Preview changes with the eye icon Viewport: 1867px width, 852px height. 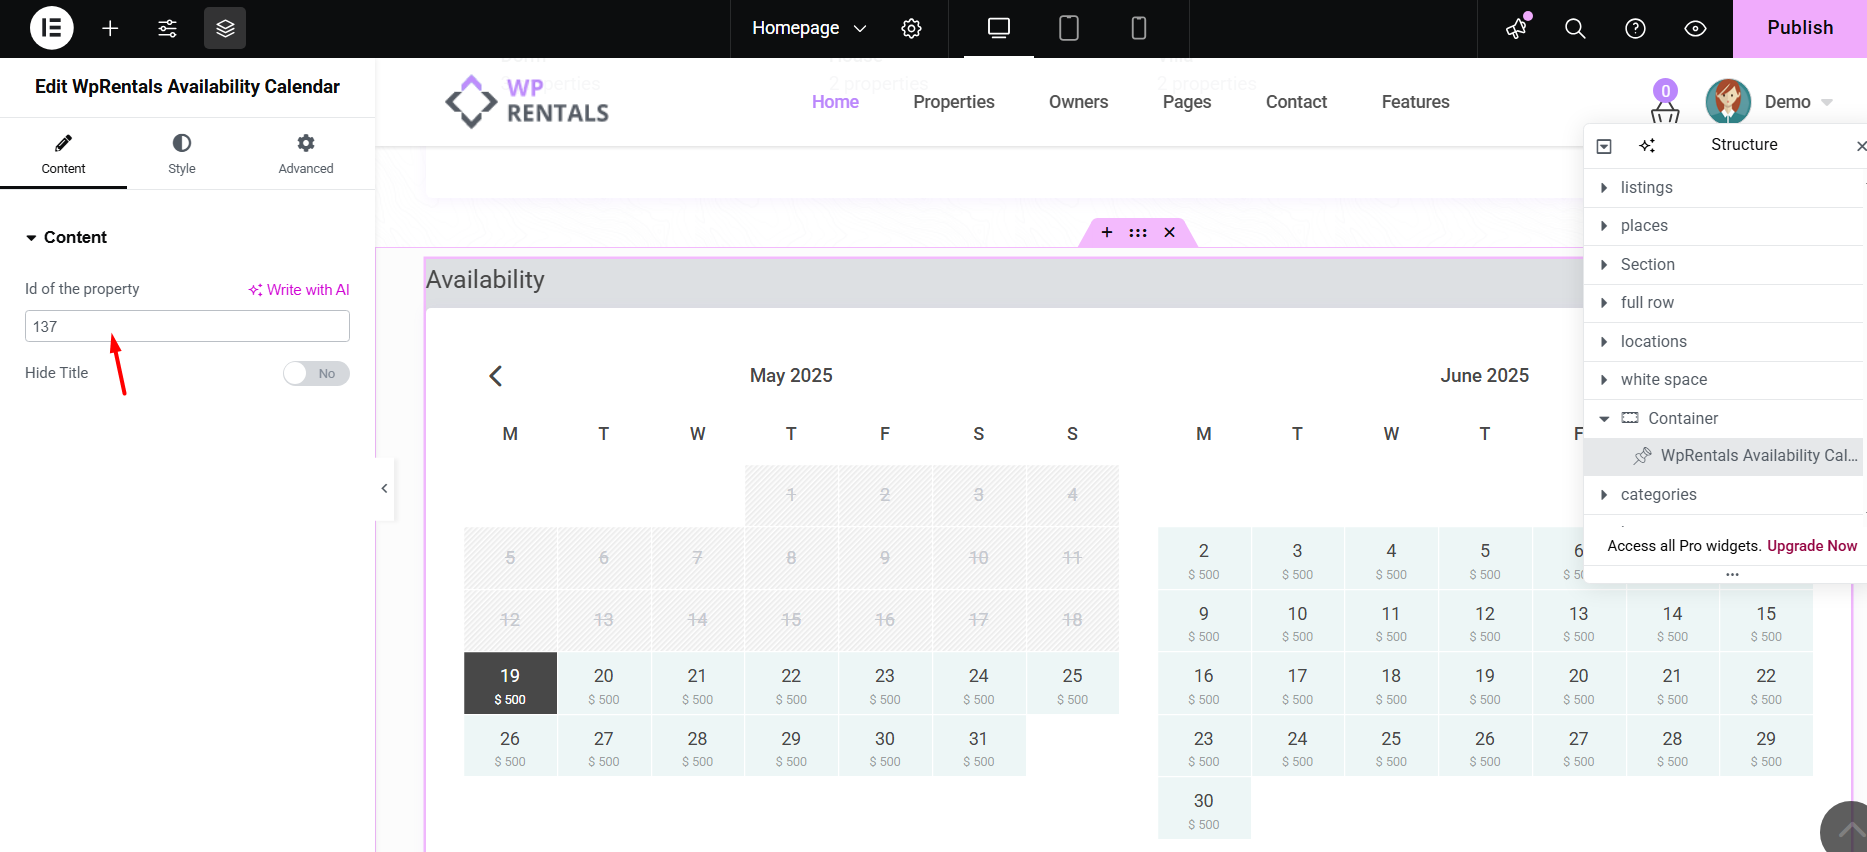[x=1695, y=28]
